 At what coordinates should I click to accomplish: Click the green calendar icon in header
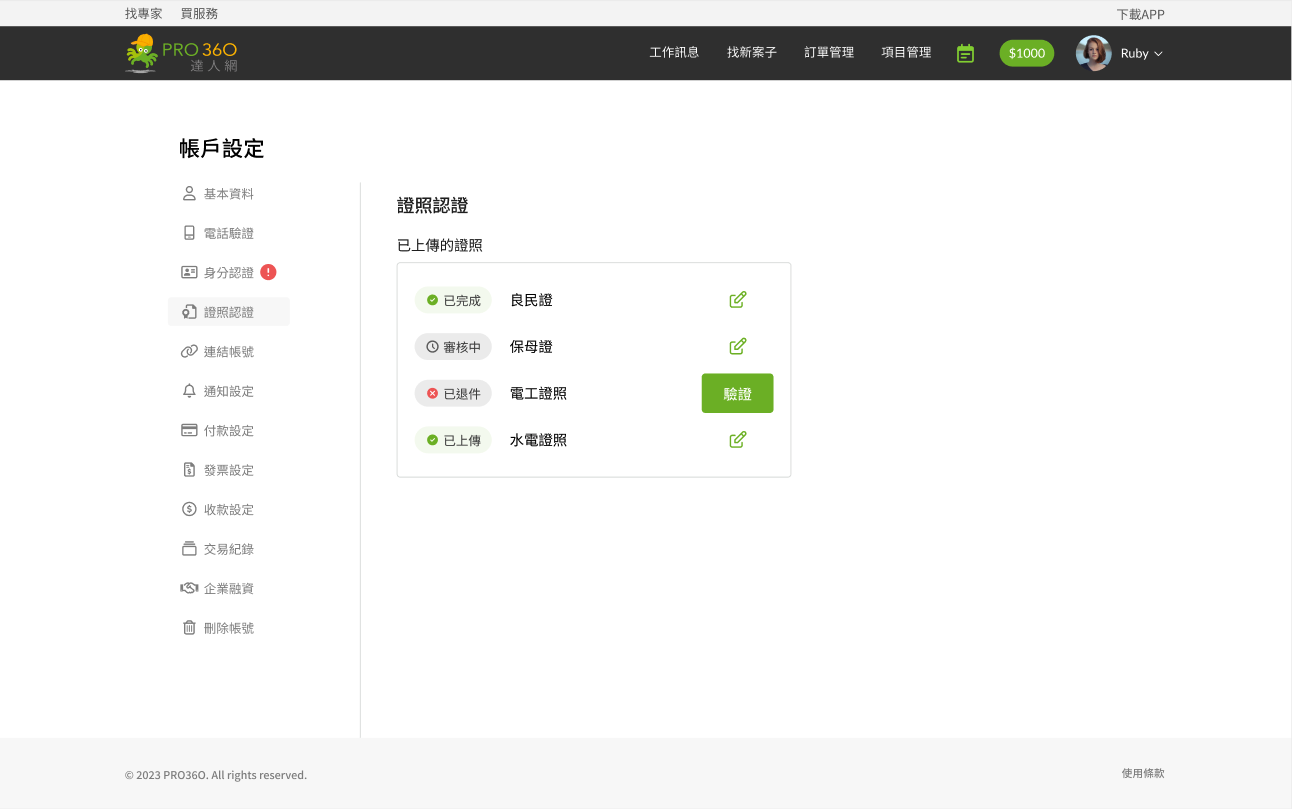coord(965,53)
